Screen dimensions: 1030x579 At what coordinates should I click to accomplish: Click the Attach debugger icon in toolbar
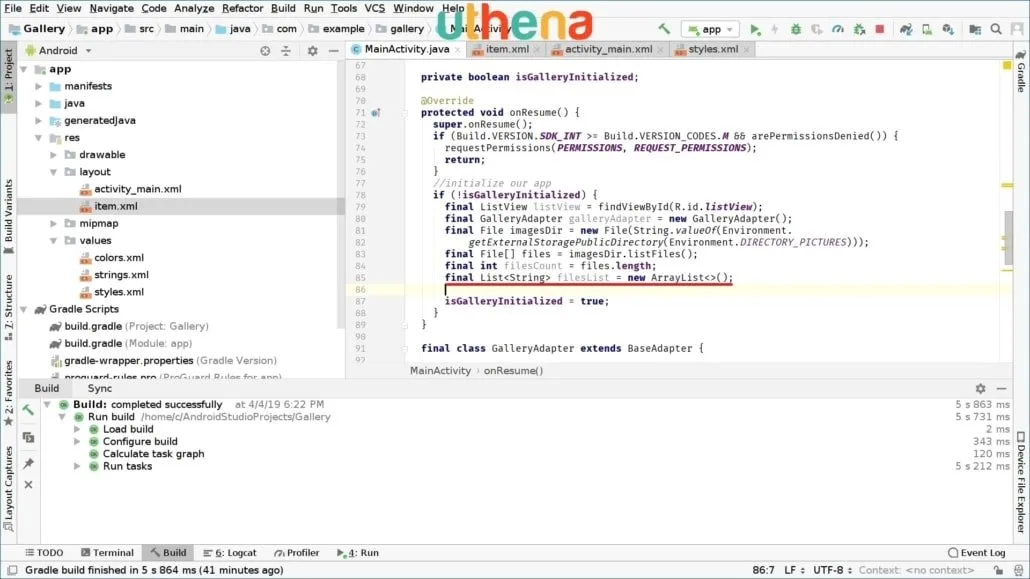859,29
